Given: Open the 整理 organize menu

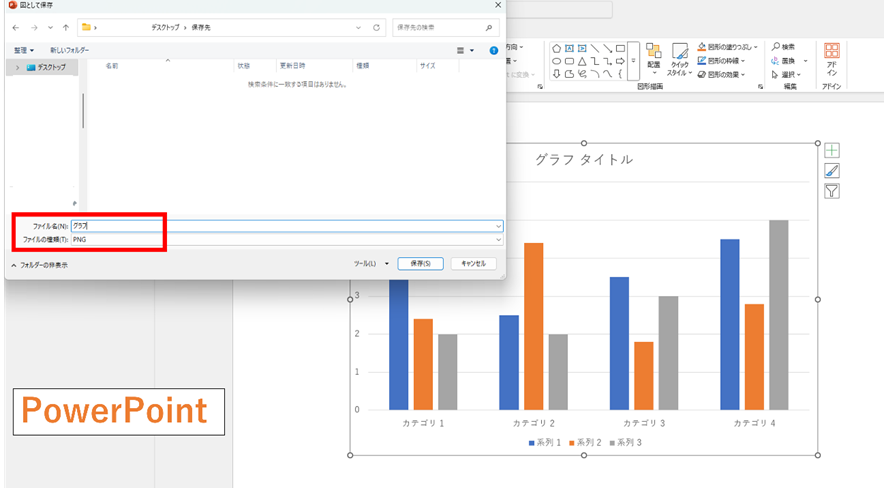Looking at the screenshot, I should pyautogui.click(x=24, y=50).
